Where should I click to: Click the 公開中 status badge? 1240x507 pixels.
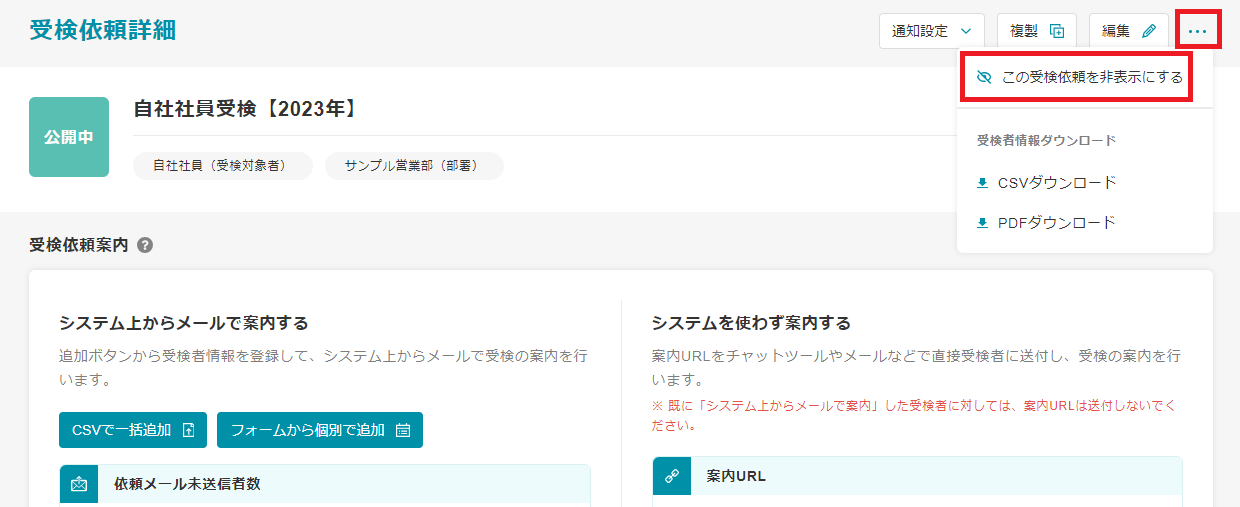tap(69, 137)
